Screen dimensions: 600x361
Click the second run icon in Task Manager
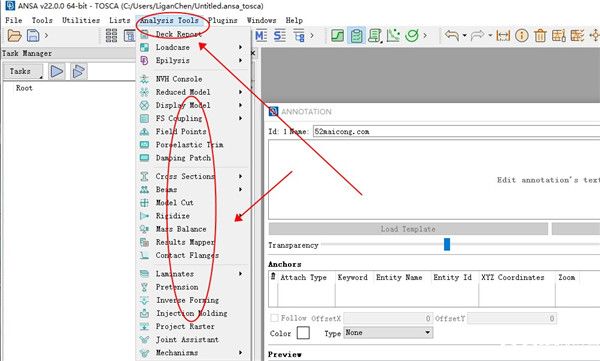(x=78, y=71)
